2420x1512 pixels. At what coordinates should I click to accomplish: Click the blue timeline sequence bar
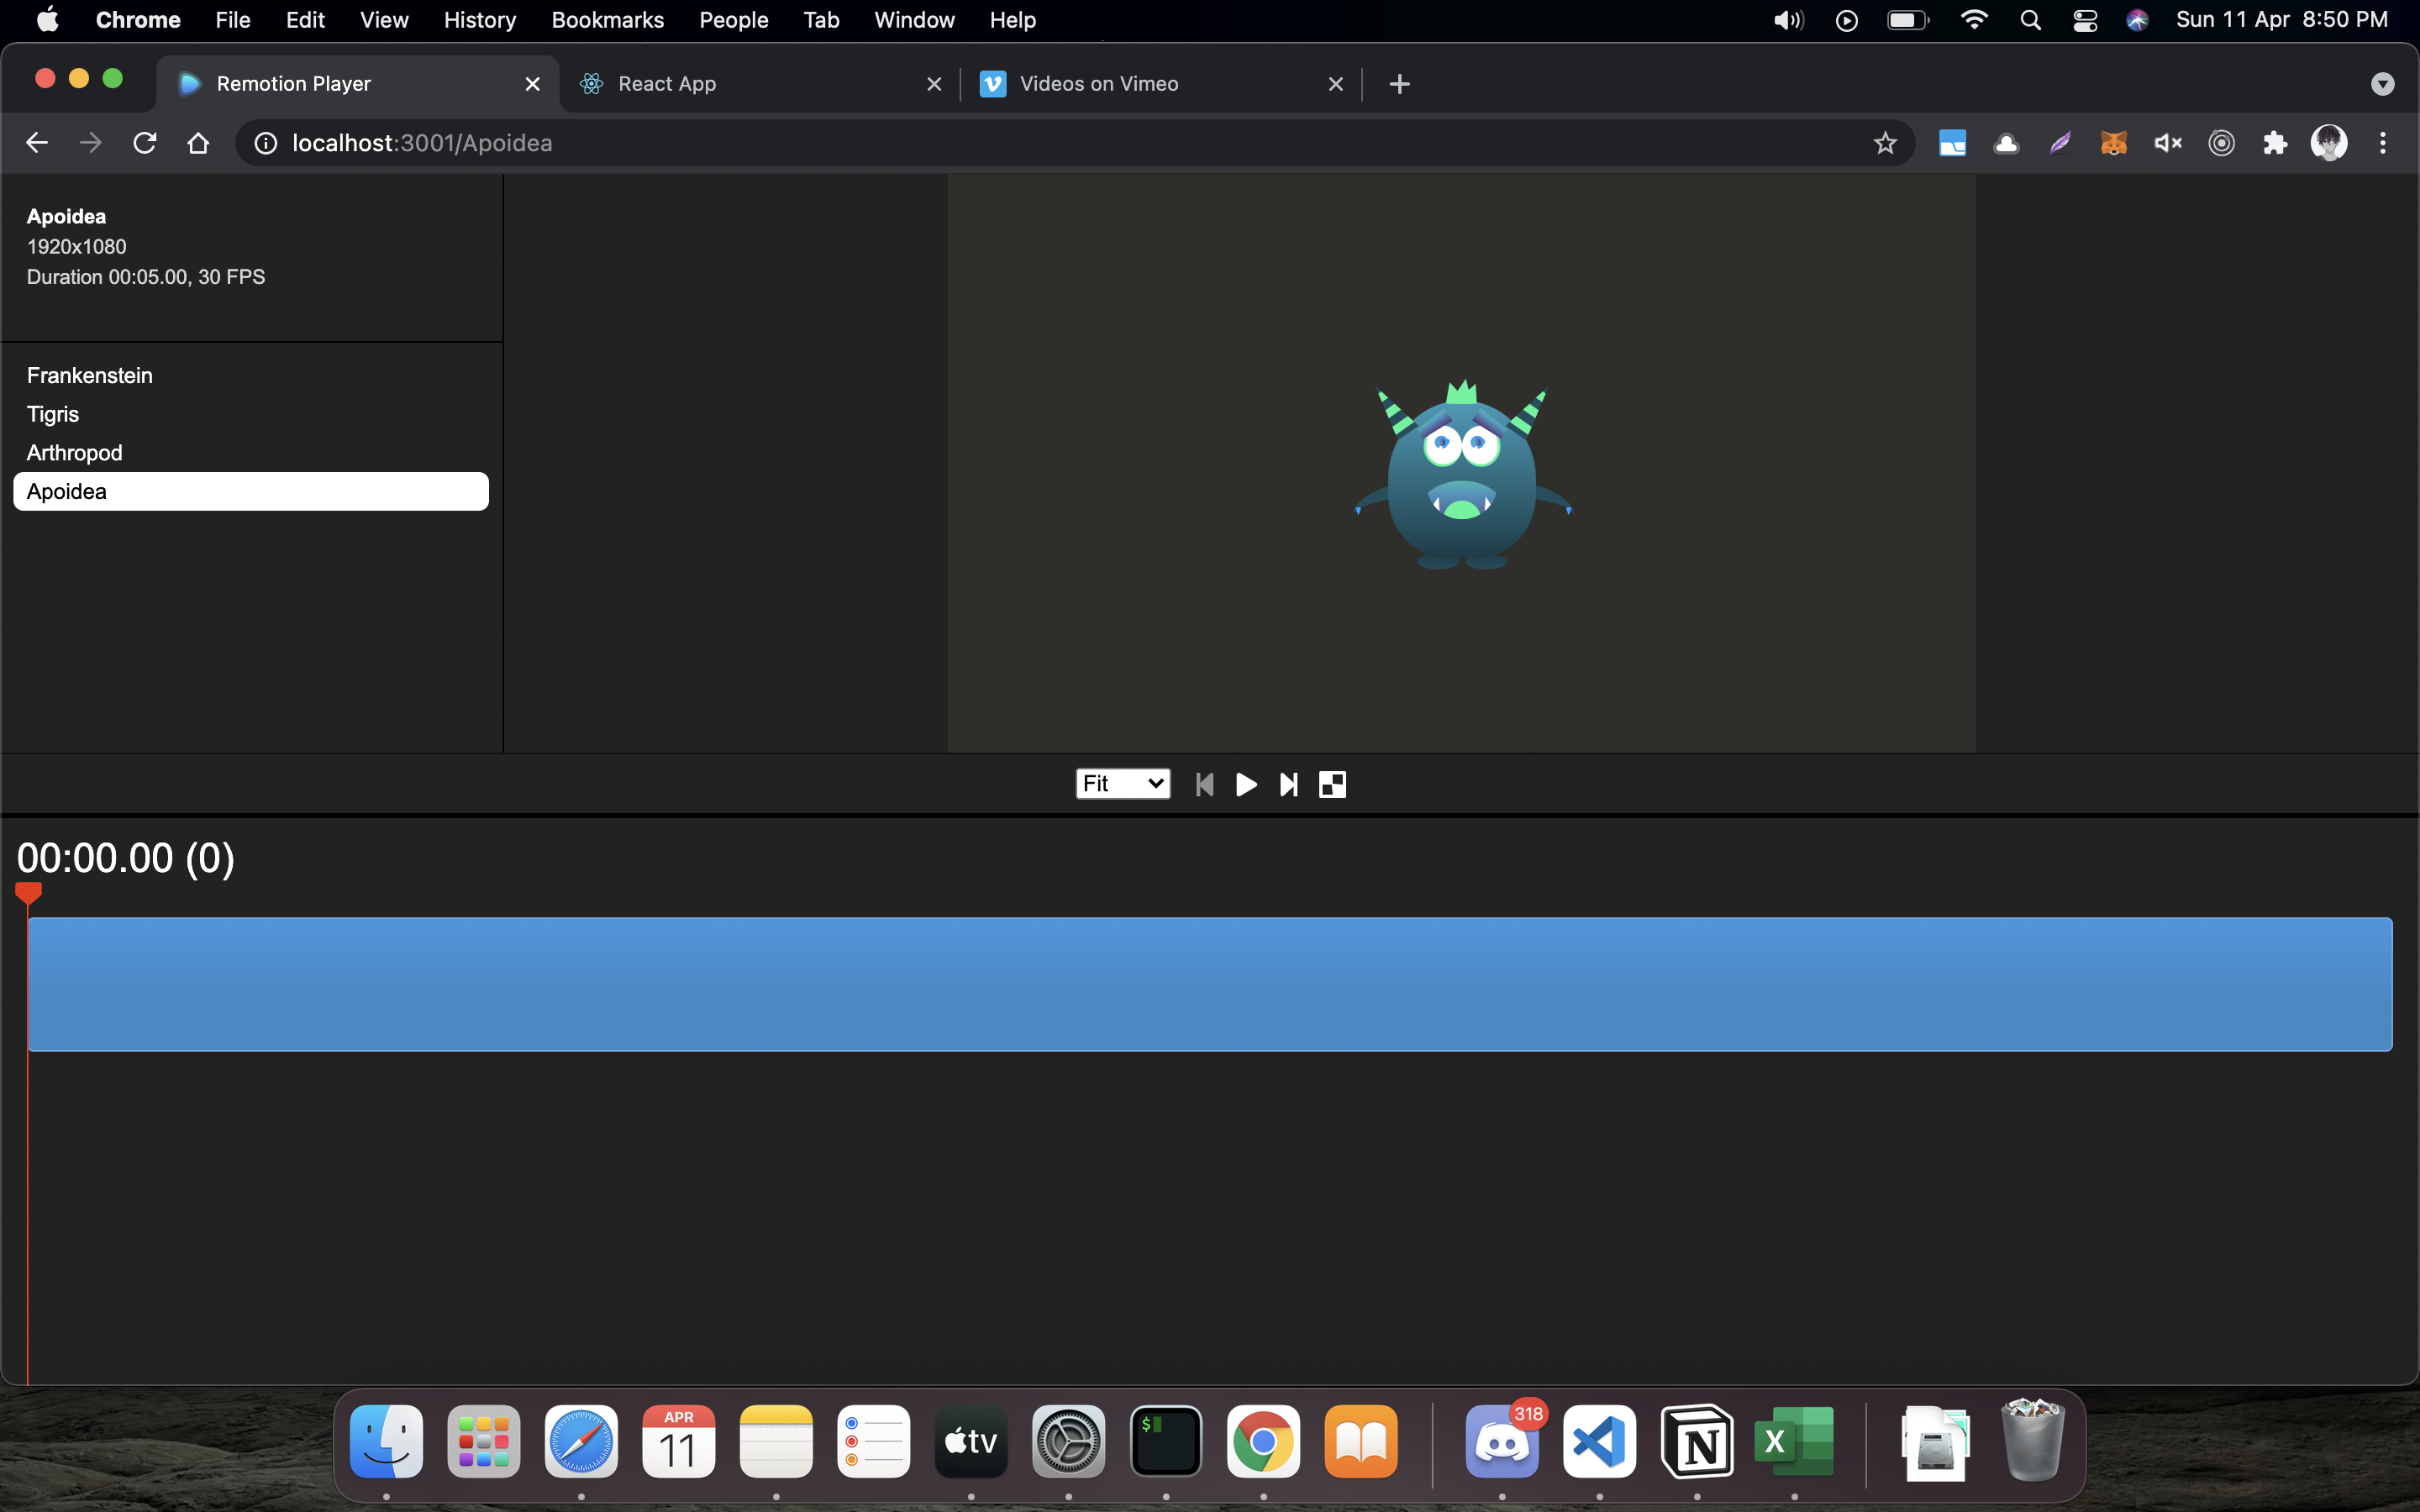[x=1210, y=984]
